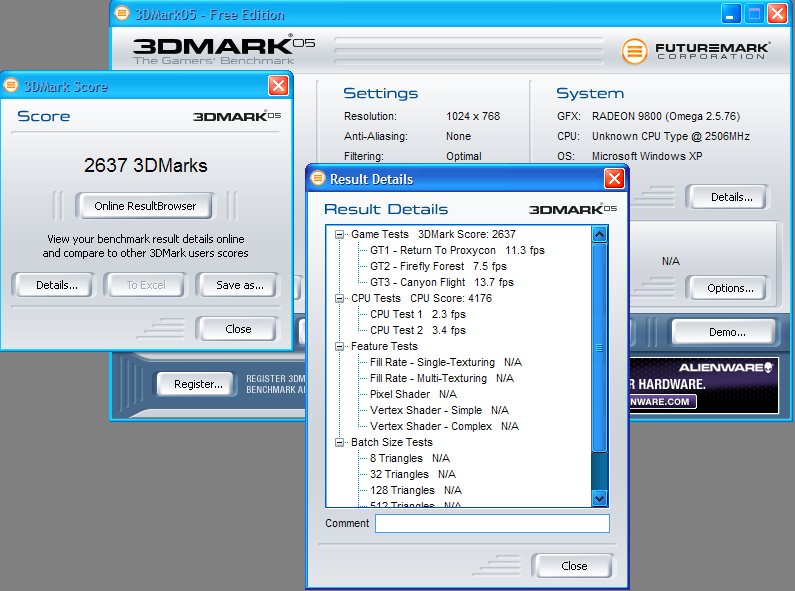This screenshot has height=591, width=795.
Task: Click the 3DMark05 main window title icon
Action: click(121, 13)
